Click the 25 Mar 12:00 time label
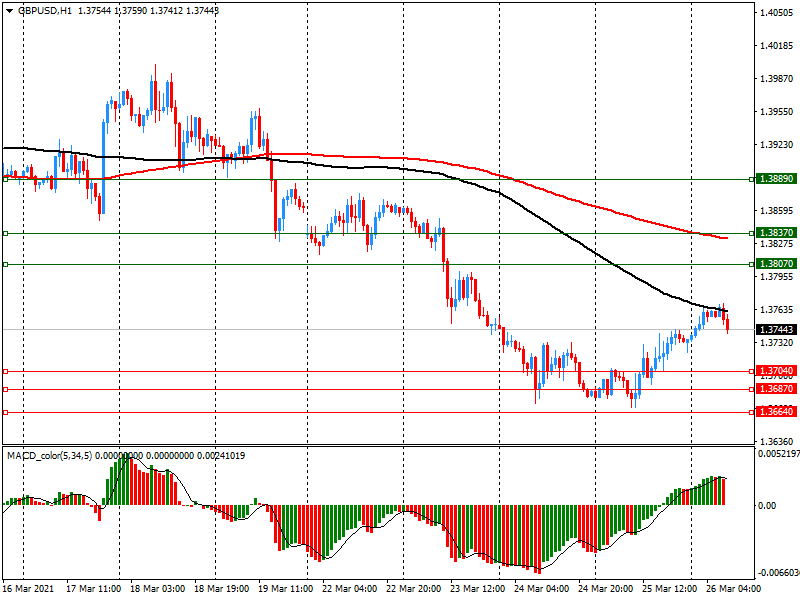The image size is (800, 600). click(669, 589)
